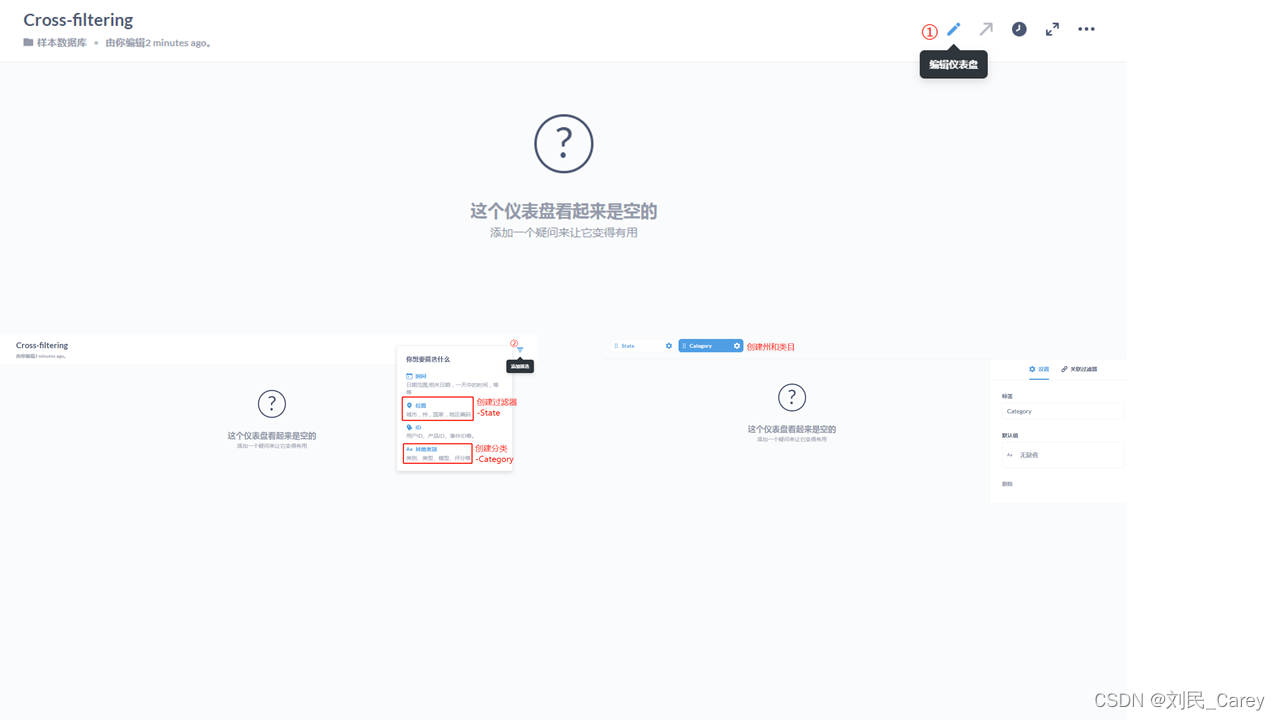Select the 位置 location filter option

[438, 409]
